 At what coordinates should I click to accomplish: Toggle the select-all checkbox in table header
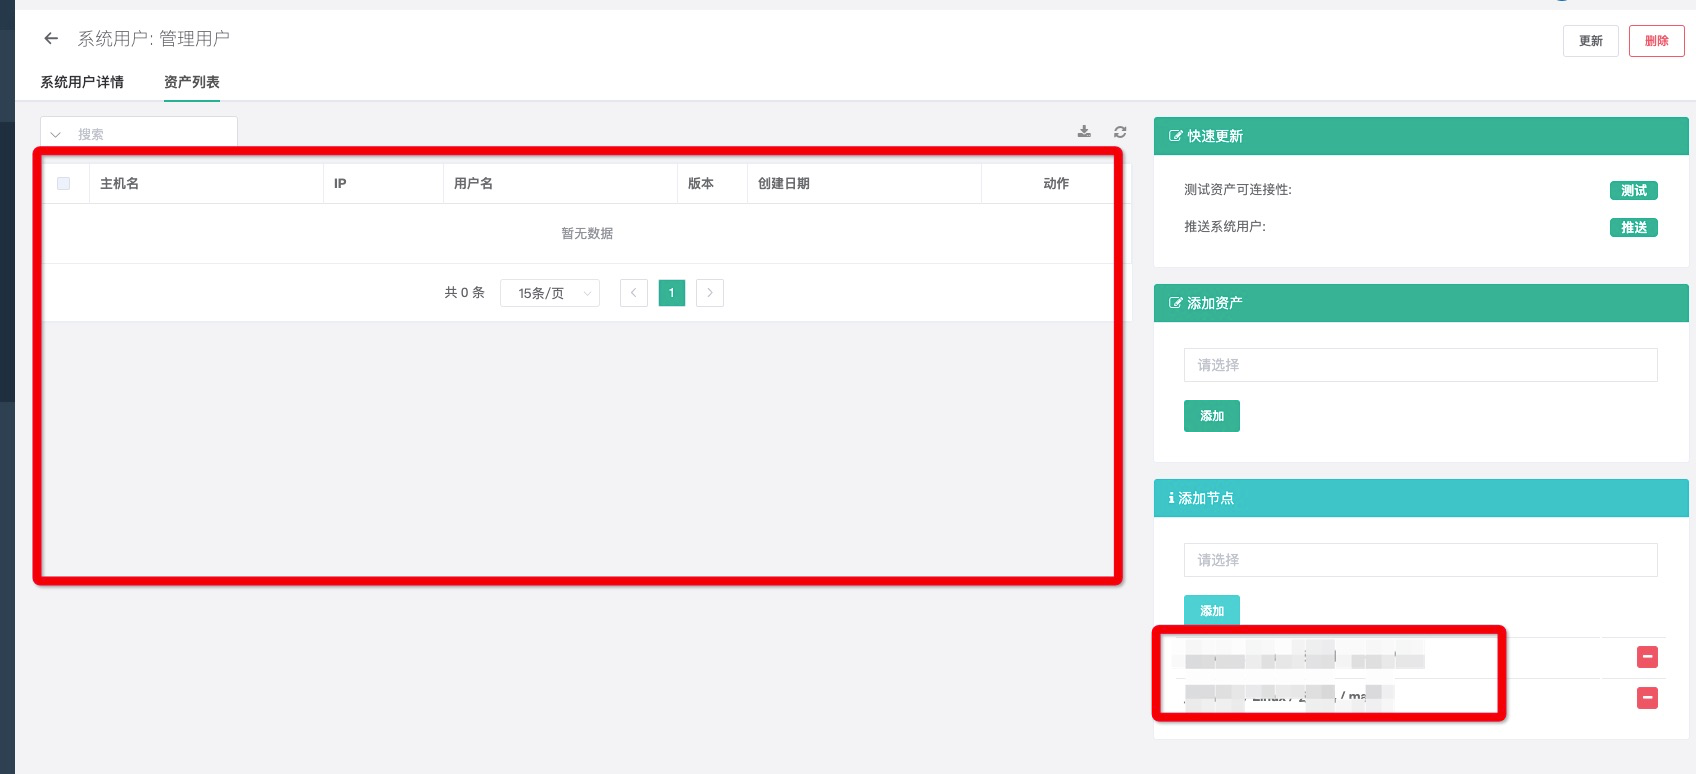point(64,184)
